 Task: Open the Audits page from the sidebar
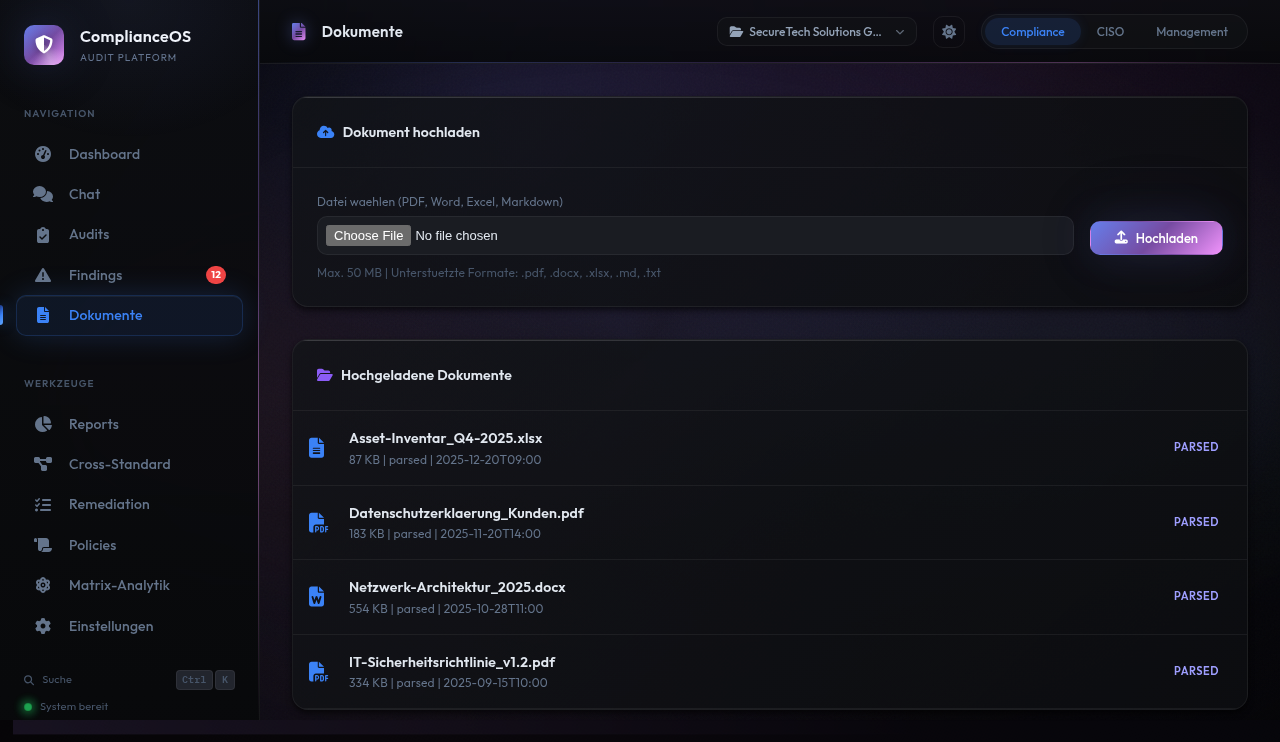[x=89, y=234]
